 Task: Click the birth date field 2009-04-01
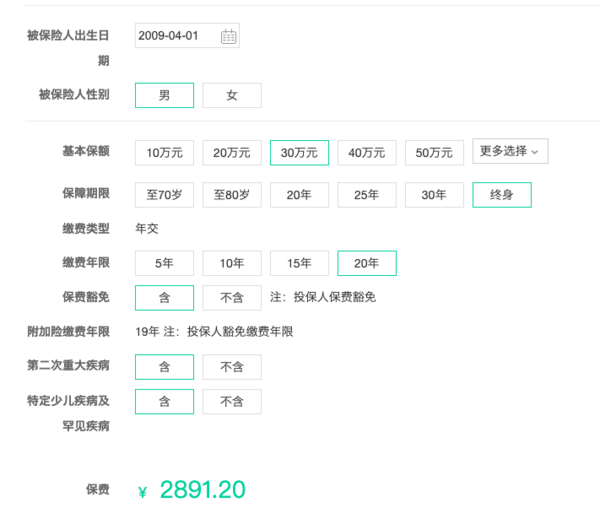coord(187,36)
